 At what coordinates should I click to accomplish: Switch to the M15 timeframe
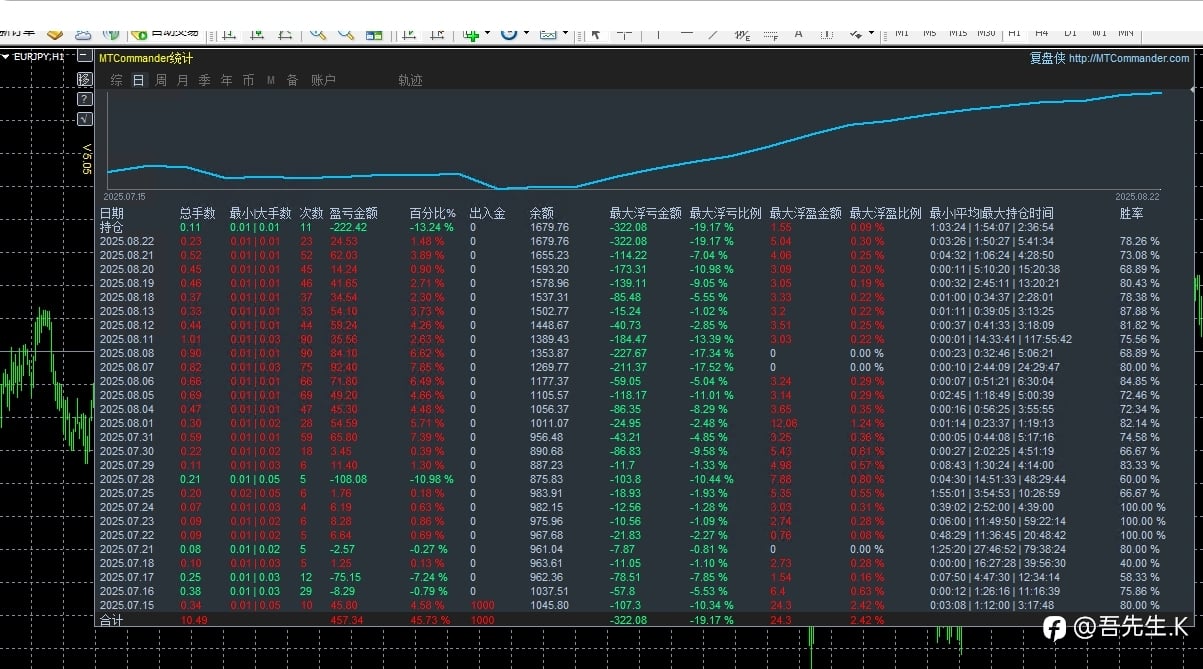(958, 33)
